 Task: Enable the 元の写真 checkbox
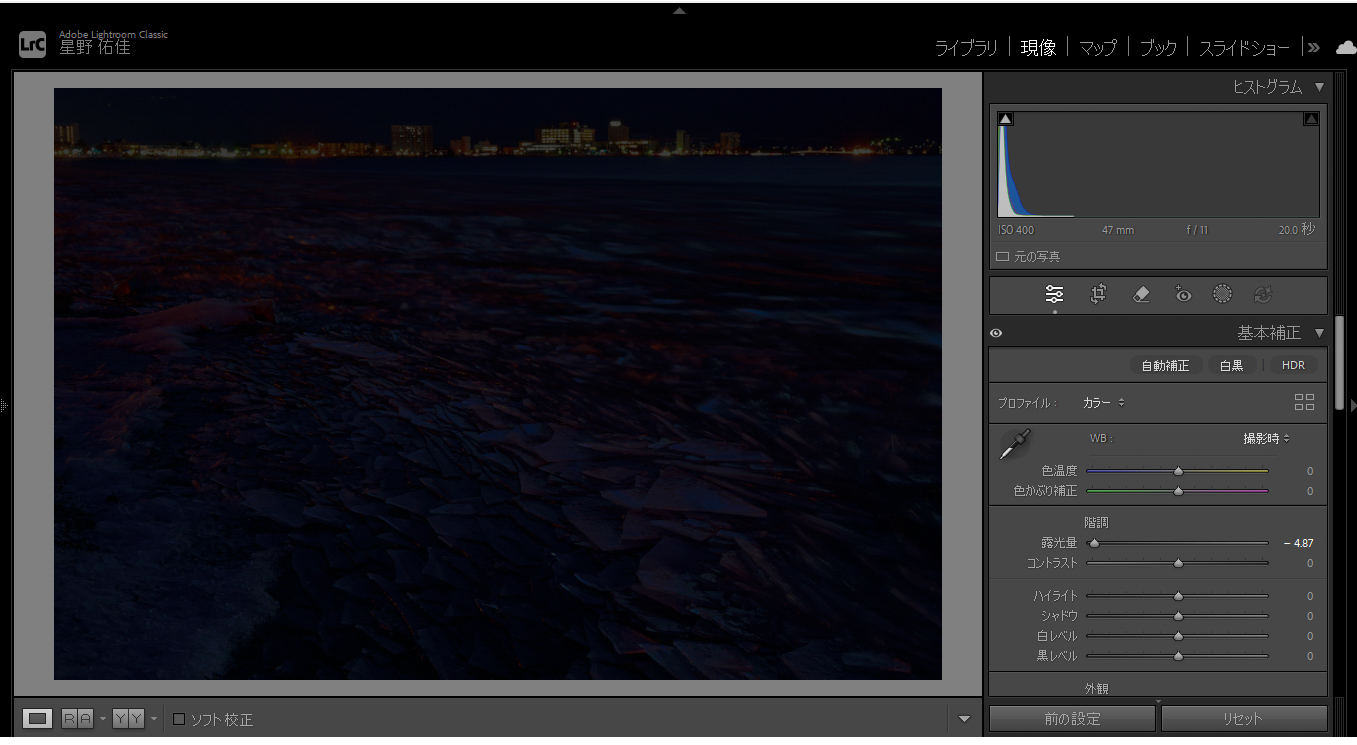(x=1003, y=257)
